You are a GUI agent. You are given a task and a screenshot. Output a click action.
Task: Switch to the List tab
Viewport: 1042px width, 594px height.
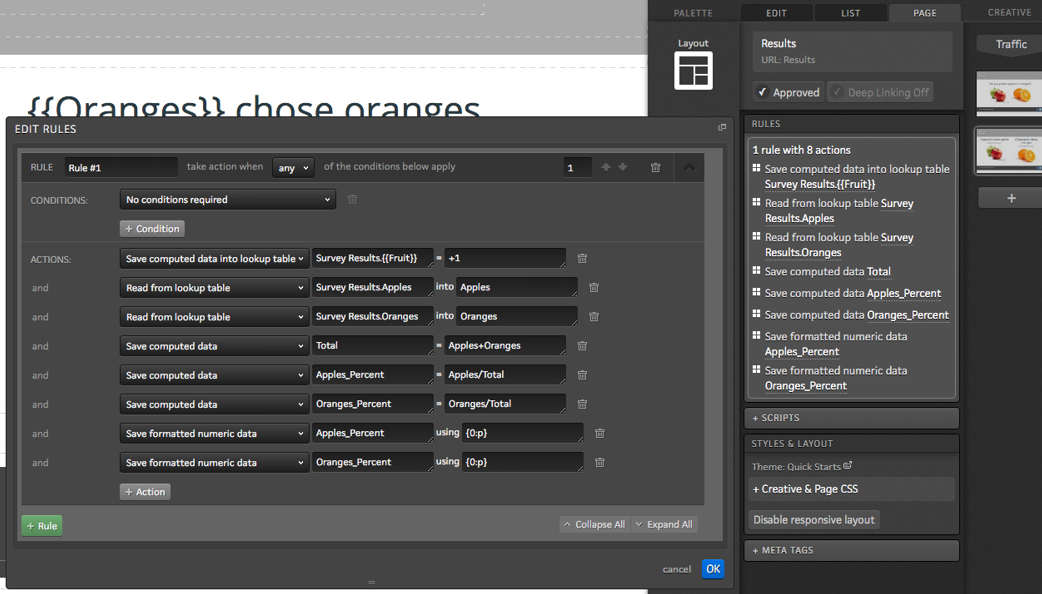850,13
